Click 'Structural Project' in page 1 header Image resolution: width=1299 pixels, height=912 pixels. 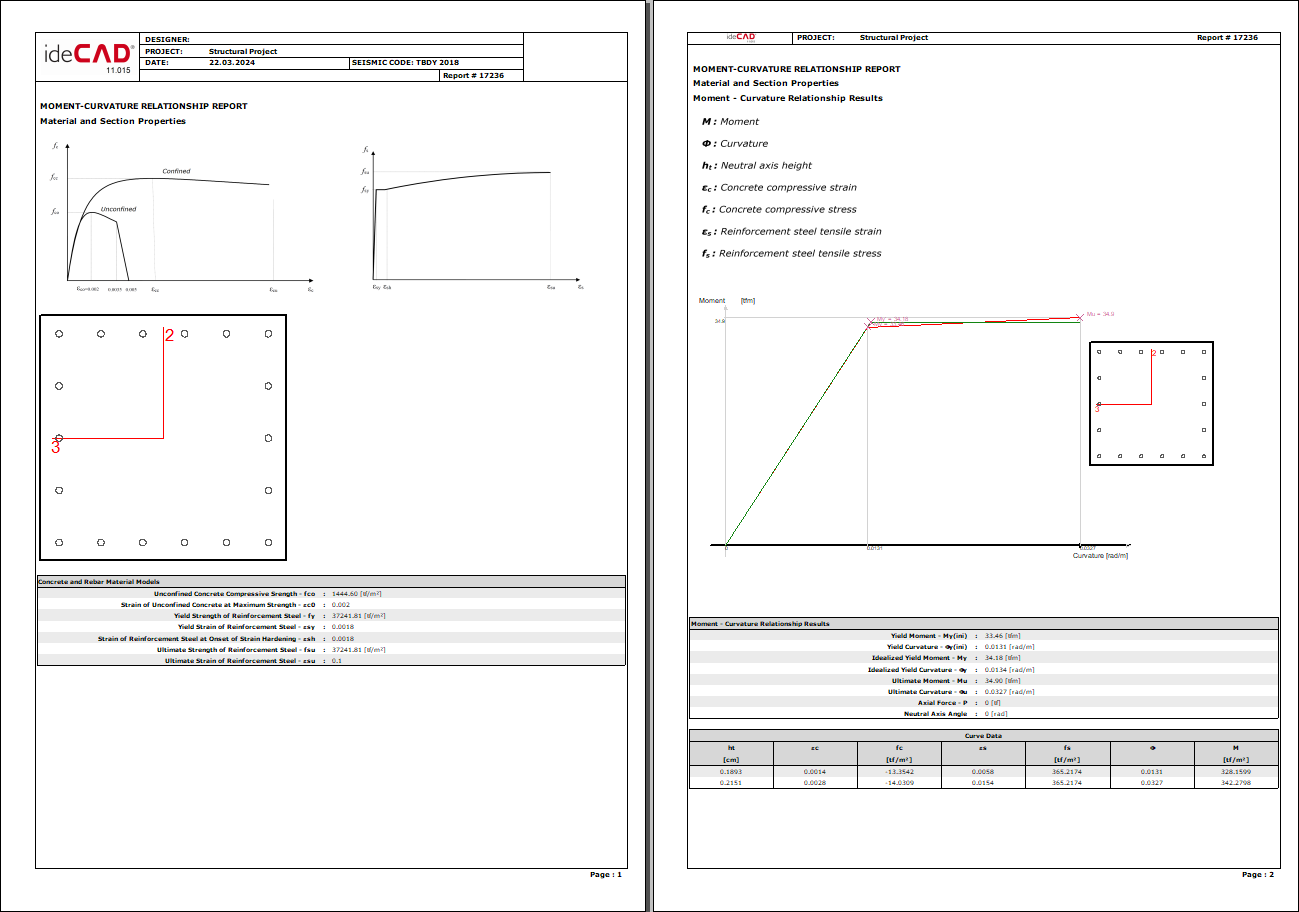click(x=243, y=51)
